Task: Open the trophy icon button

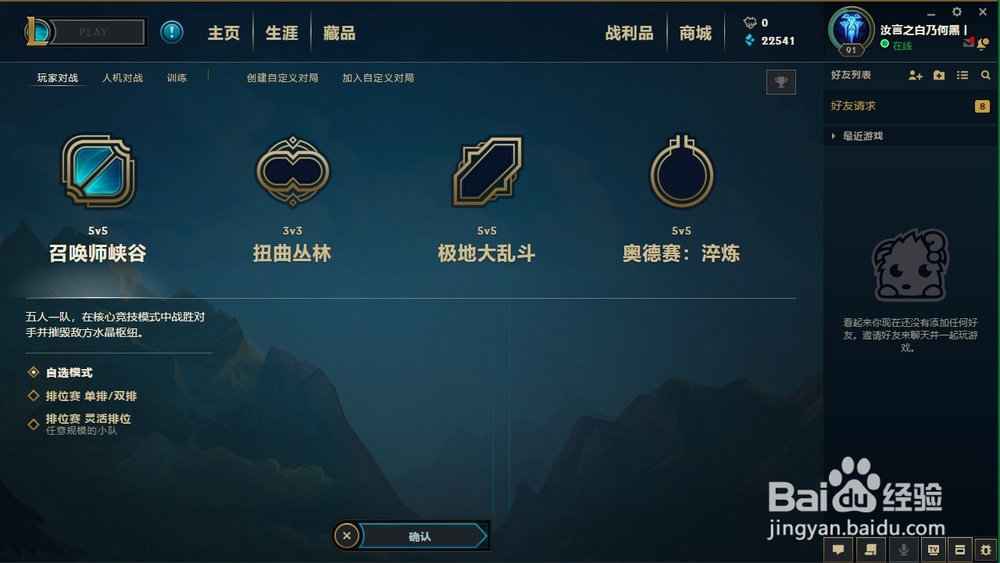Action: click(x=781, y=82)
